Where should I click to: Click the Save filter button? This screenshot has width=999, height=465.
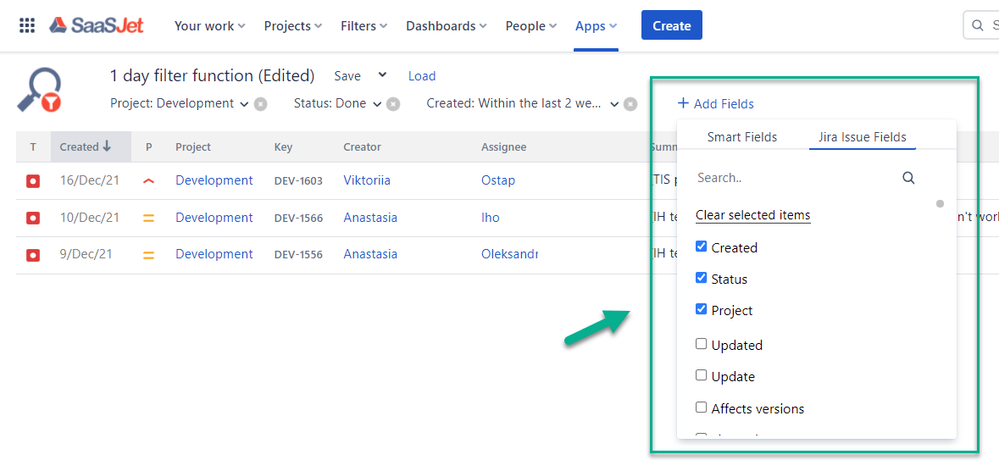coord(347,76)
